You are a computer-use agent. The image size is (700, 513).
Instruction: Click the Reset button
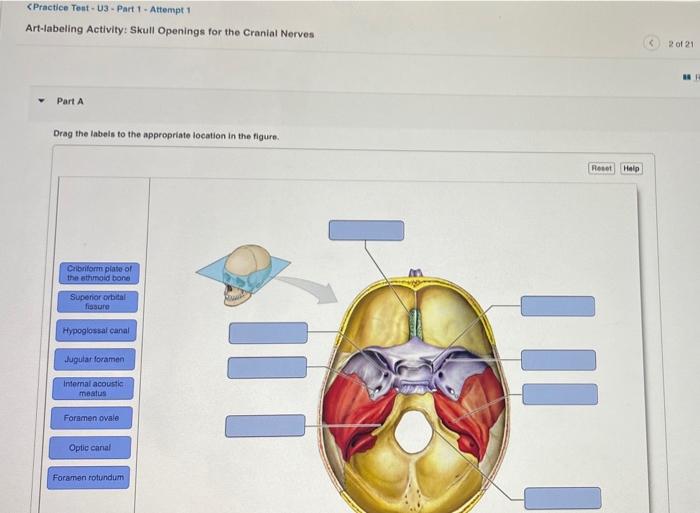(x=601, y=168)
